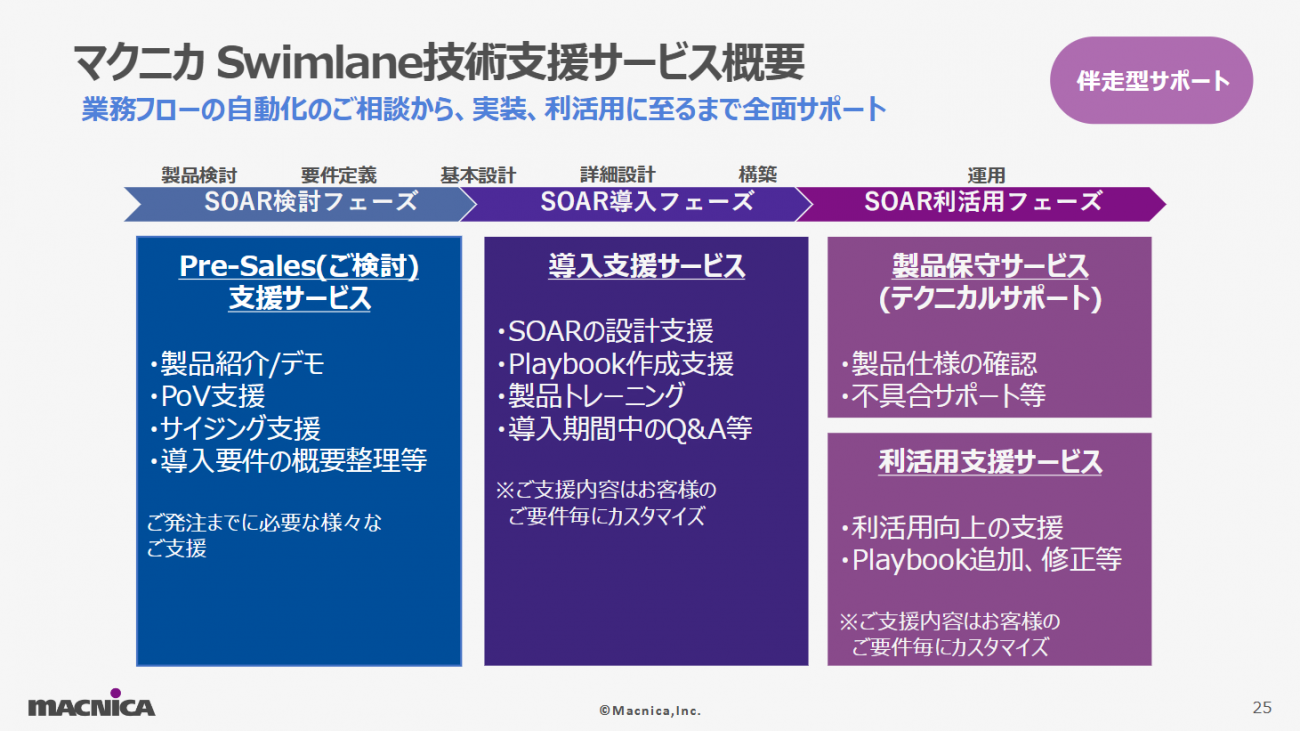Viewport: 1300px width, 731px height.
Task: Open the 利活用支援サービス heading
Action: 989,462
